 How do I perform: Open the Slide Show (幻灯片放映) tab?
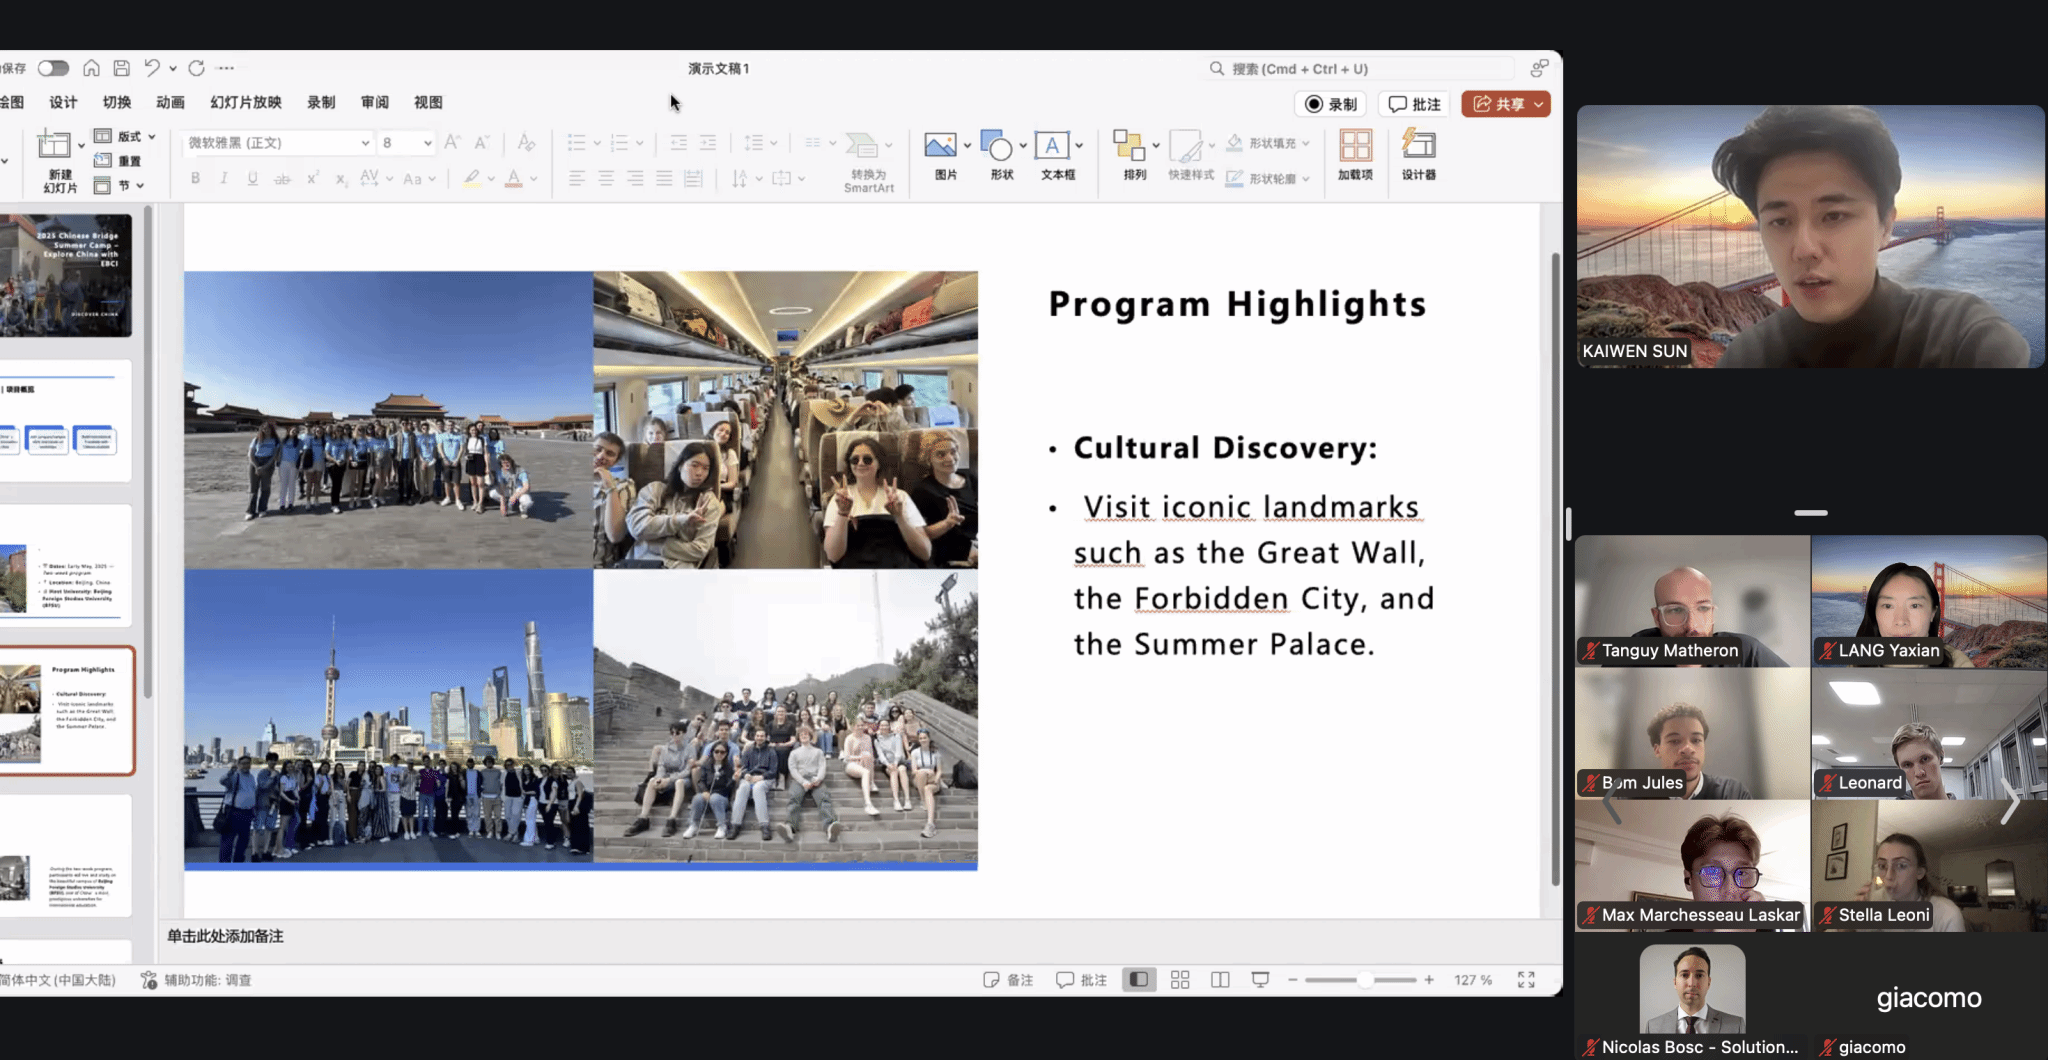click(x=246, y=102)
